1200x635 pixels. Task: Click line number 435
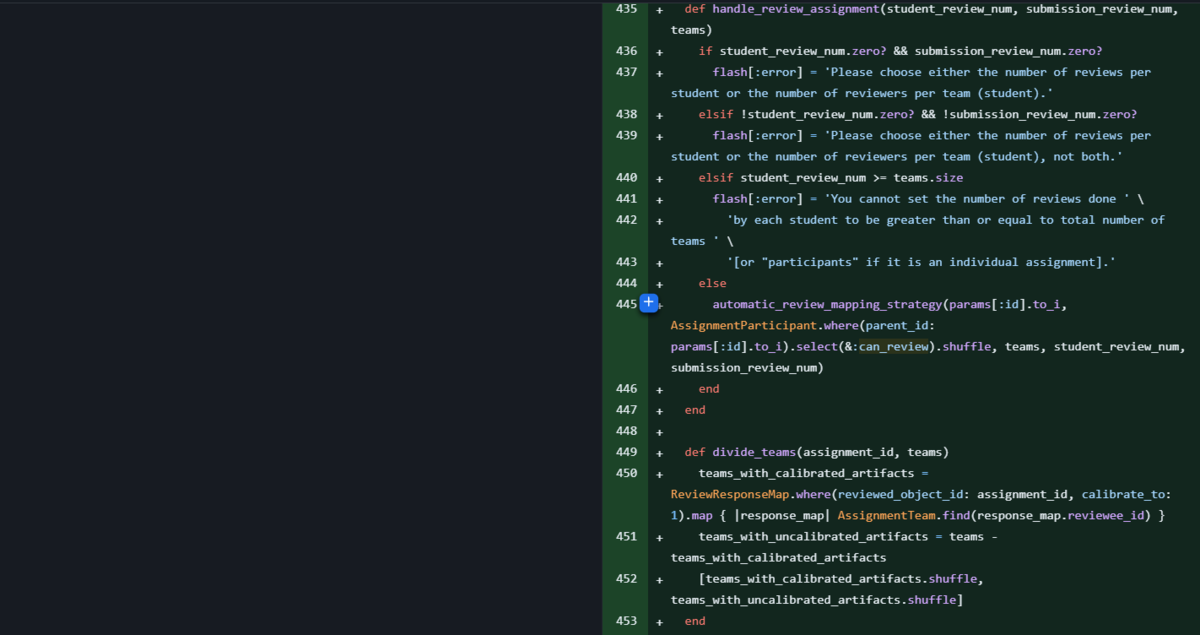pos(626,9)
